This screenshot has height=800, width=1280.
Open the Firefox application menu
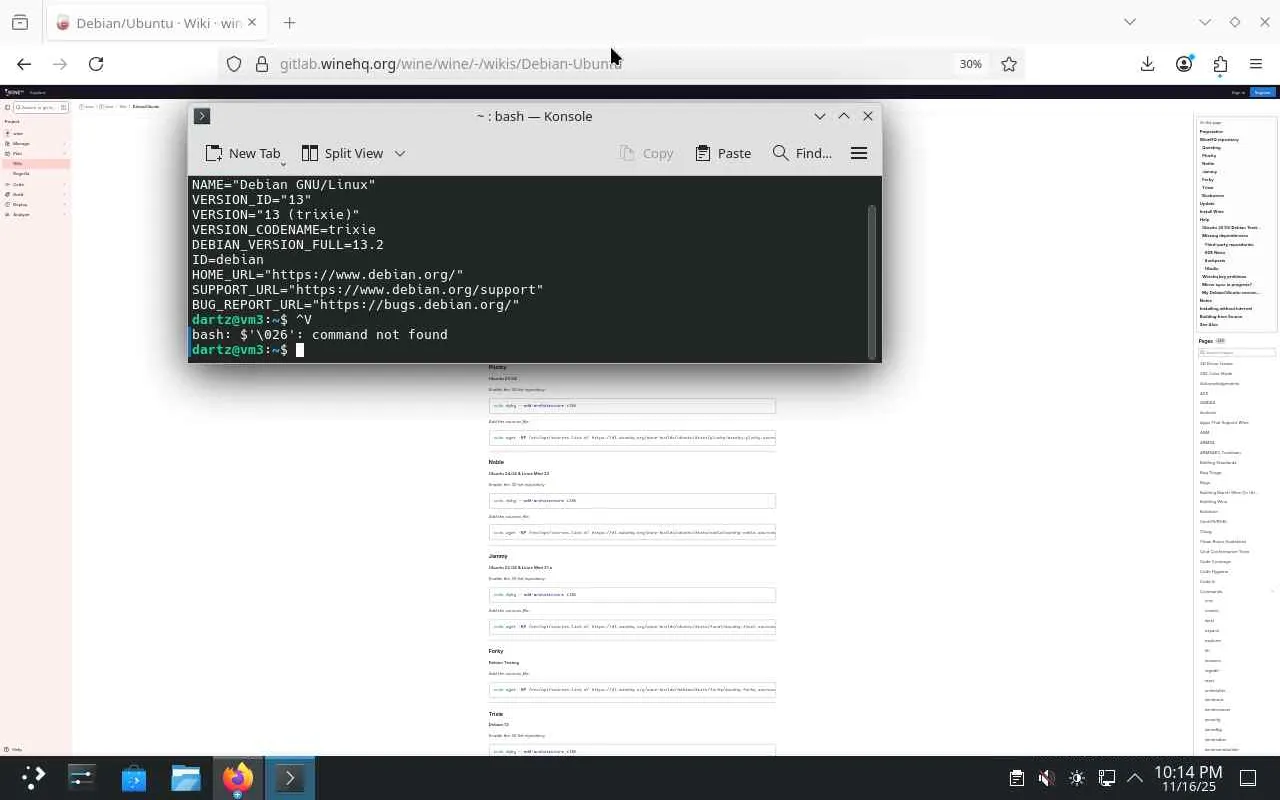1256,64
